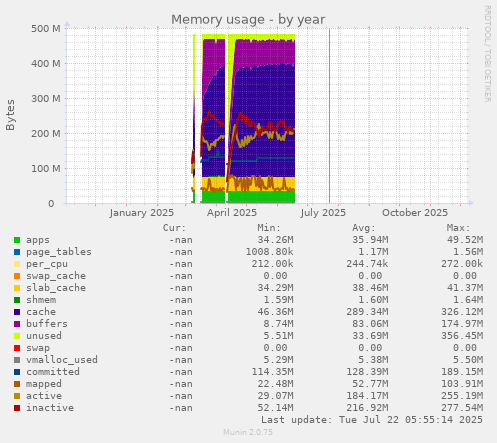Click the mapped max value 103.91M

(462, 384)
